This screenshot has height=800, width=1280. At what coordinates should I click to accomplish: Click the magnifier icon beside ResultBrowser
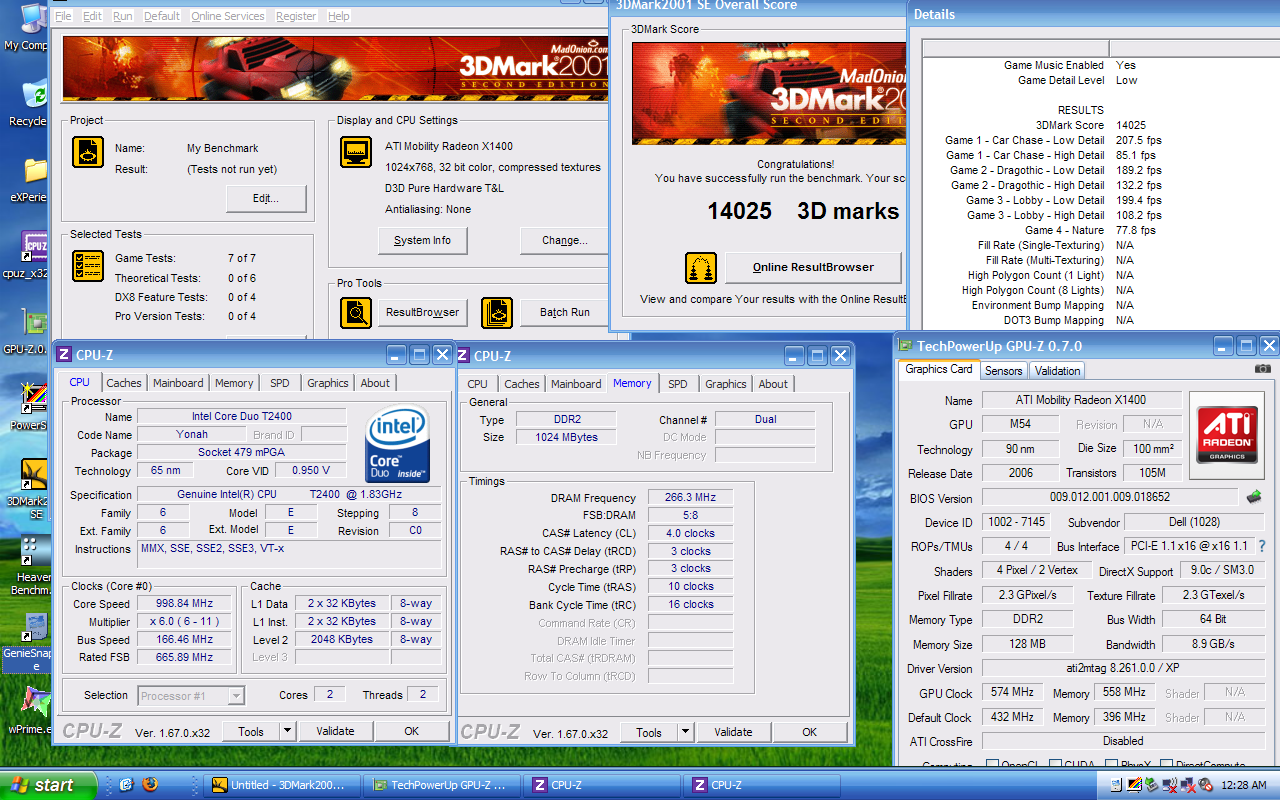355,312
